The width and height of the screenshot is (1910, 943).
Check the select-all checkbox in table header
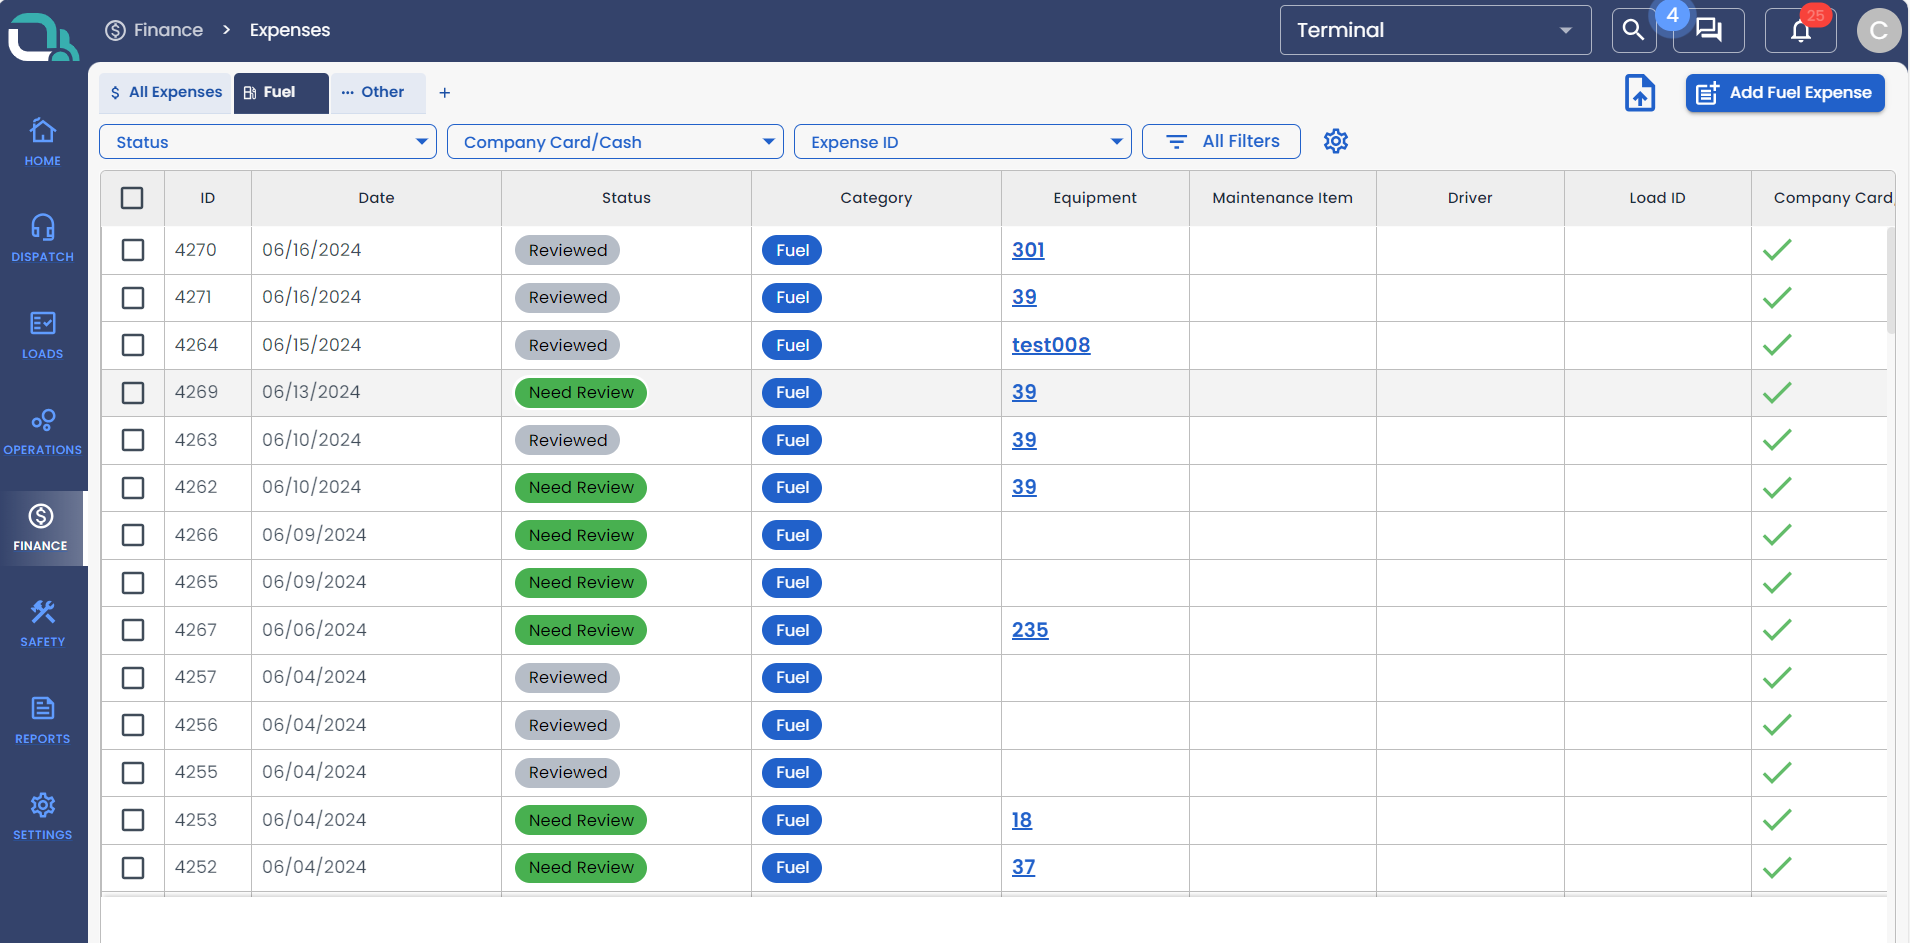132,197
